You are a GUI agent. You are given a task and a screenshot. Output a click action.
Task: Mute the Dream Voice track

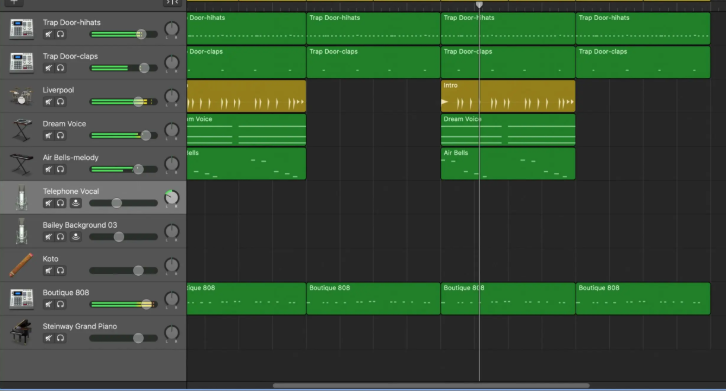tap(49, 136)
